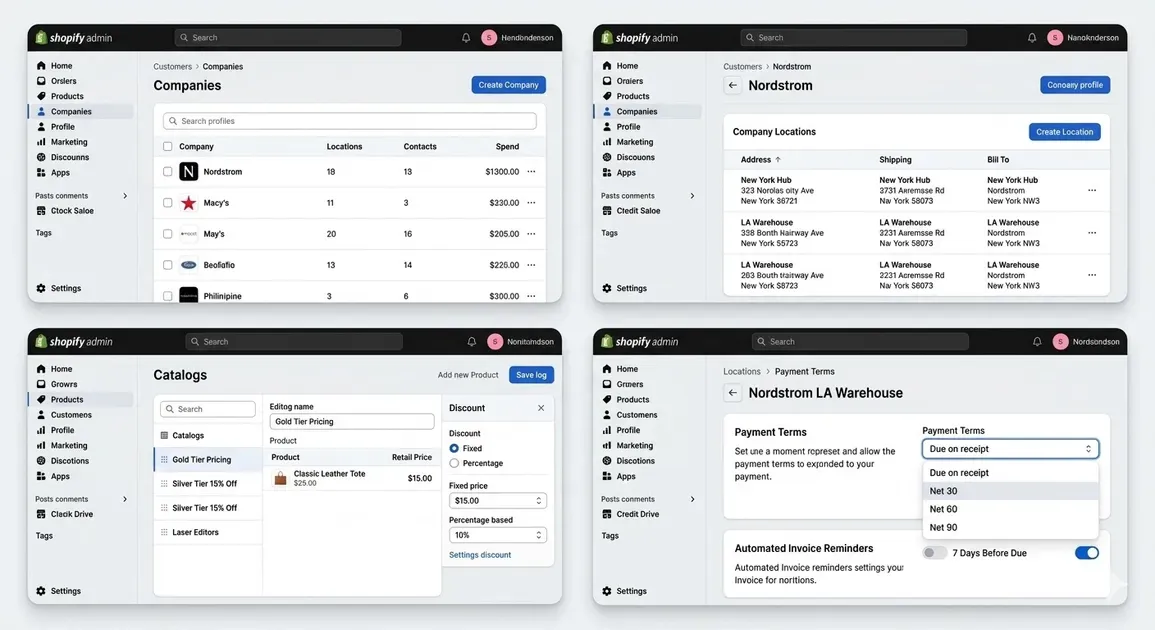Click Conoany profile button
The height and width of the screenshot is (630, 1155).
point(1075,85)
